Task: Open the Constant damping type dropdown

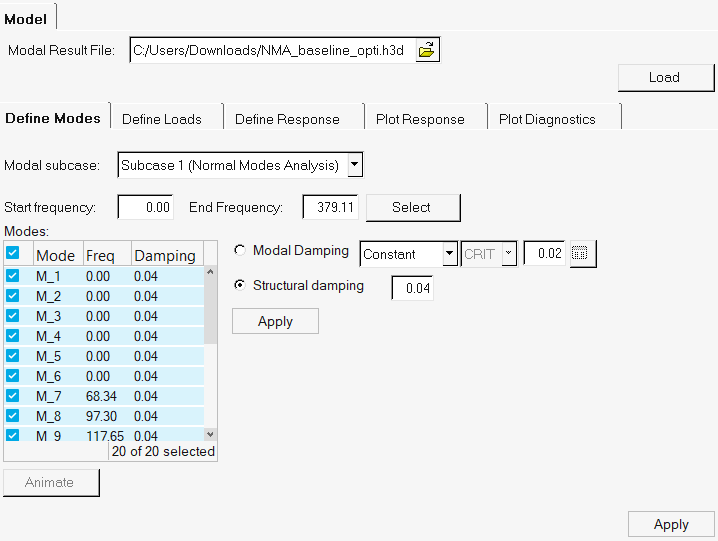Action: tap(449, 254)
